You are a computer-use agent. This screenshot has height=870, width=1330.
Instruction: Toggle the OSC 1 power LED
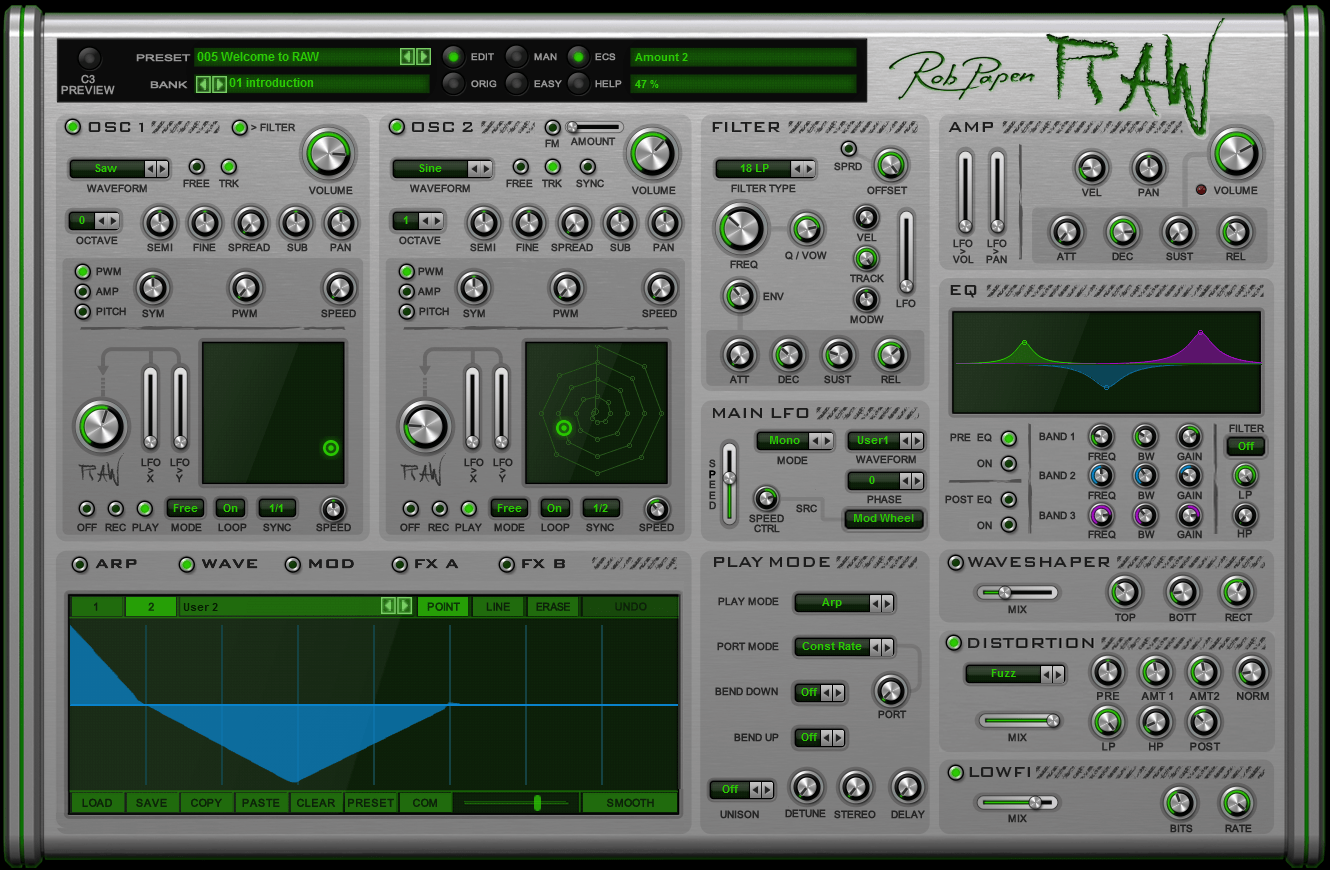pyautogui.click(x=73, y=127)
